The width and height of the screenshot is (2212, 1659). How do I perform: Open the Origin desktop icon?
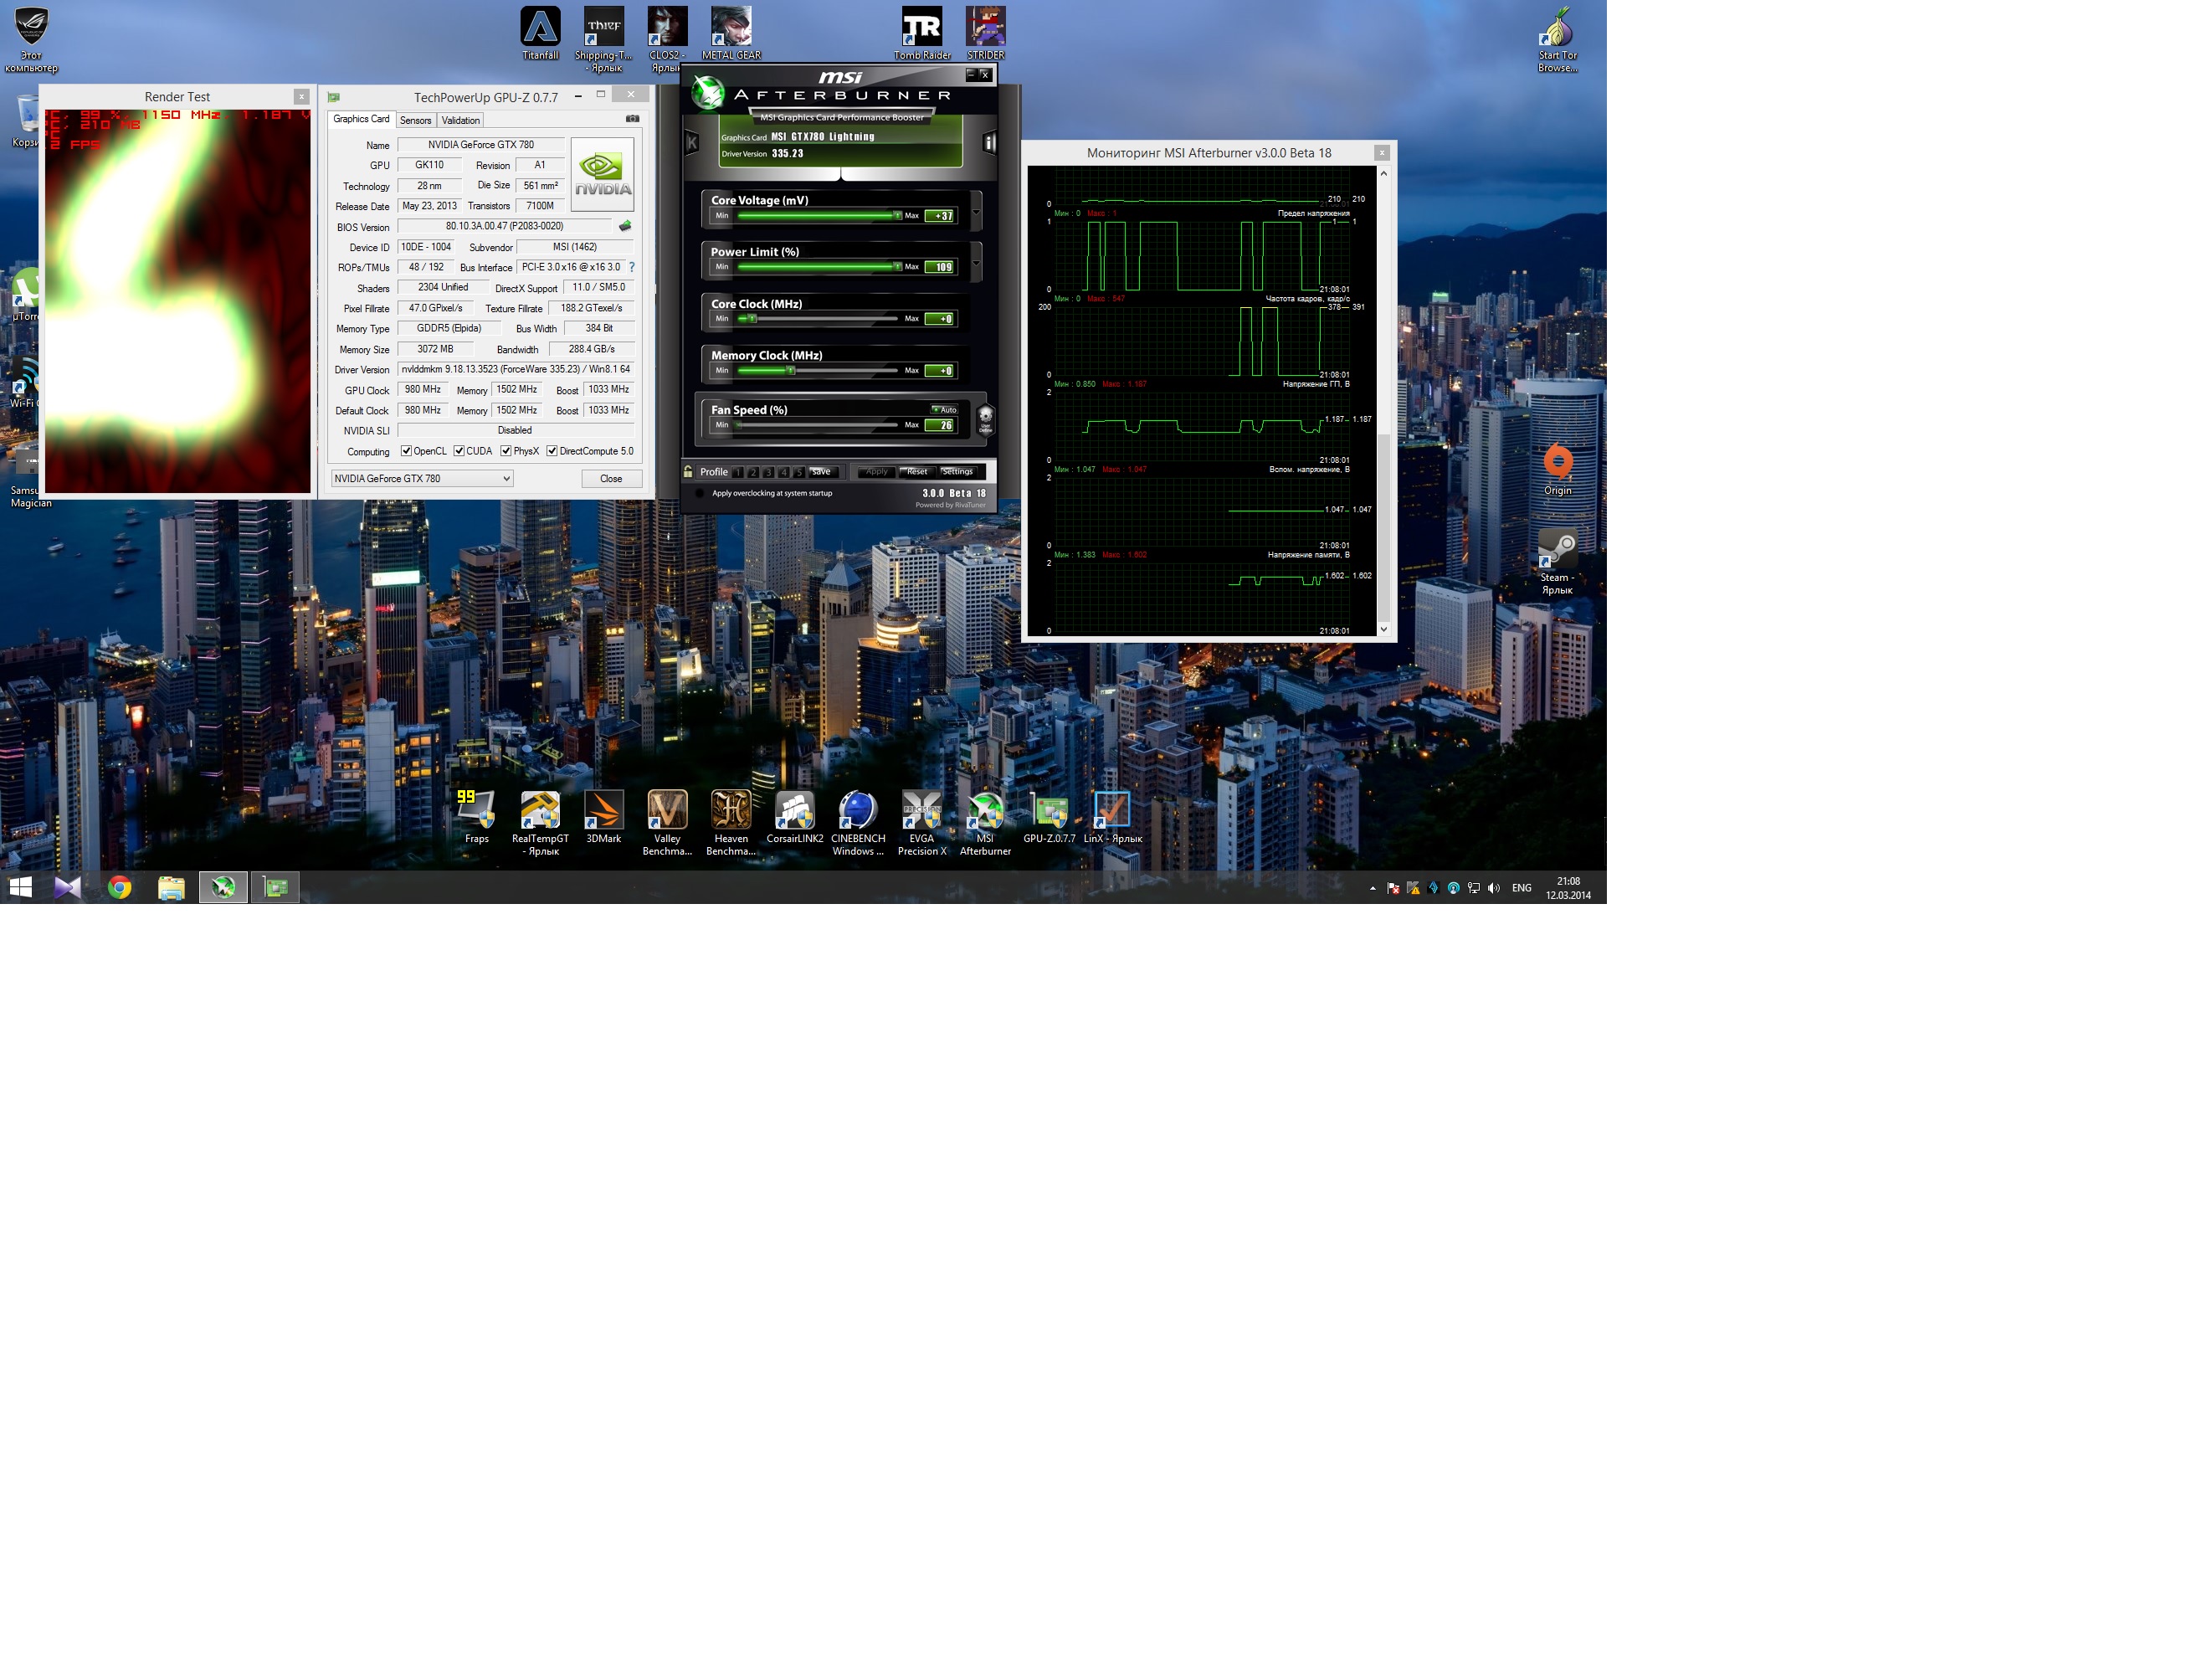1557,469
